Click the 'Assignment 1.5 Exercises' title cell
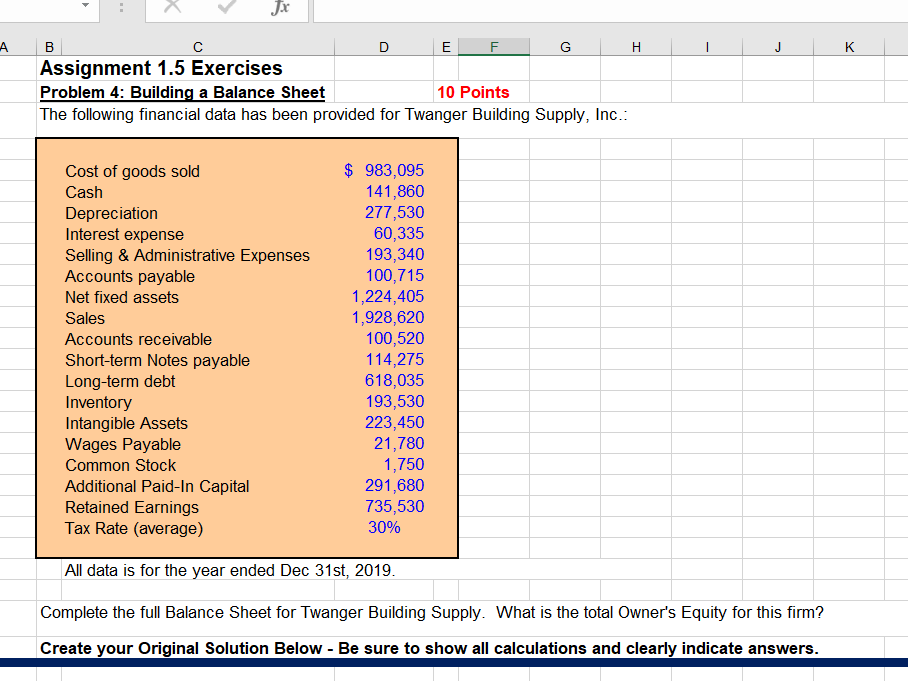The height and width of the screenshot is (681, 908). point(161,68)
